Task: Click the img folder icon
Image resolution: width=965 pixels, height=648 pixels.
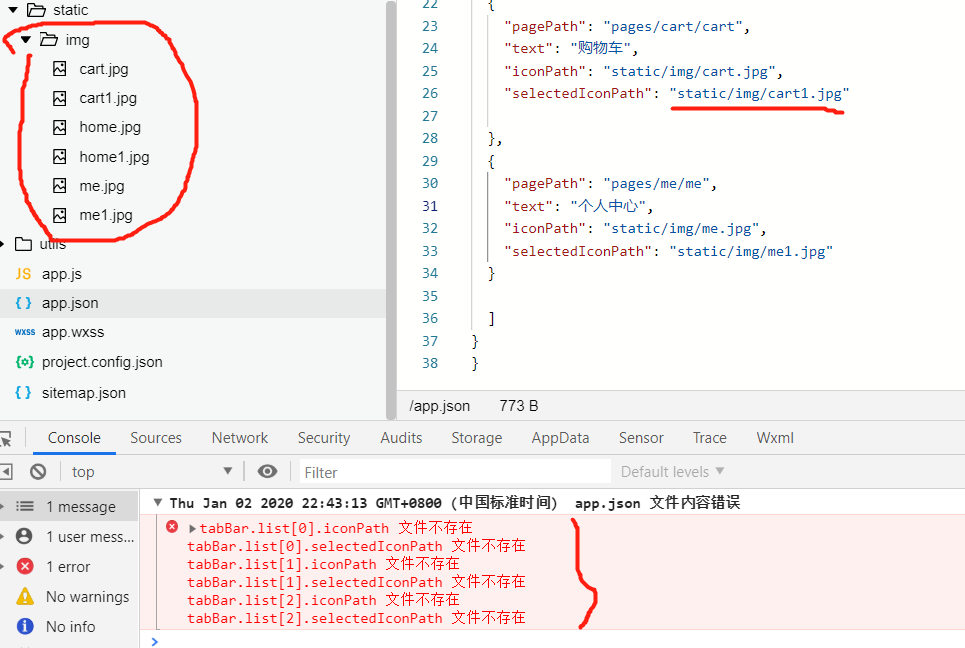Action: pyautogui.click(x=49, y=40)
